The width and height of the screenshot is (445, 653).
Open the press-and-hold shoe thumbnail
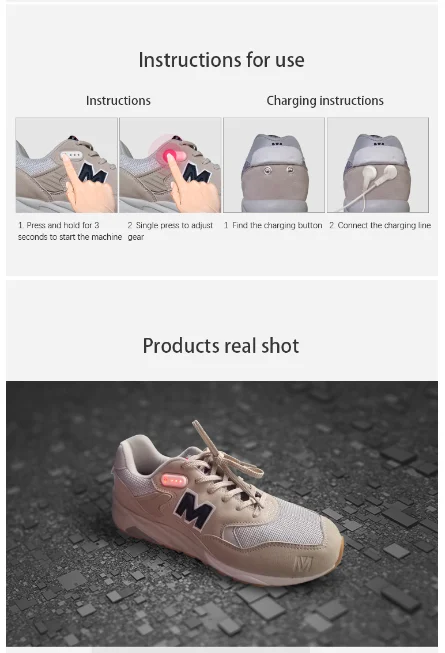click(67, 165)
